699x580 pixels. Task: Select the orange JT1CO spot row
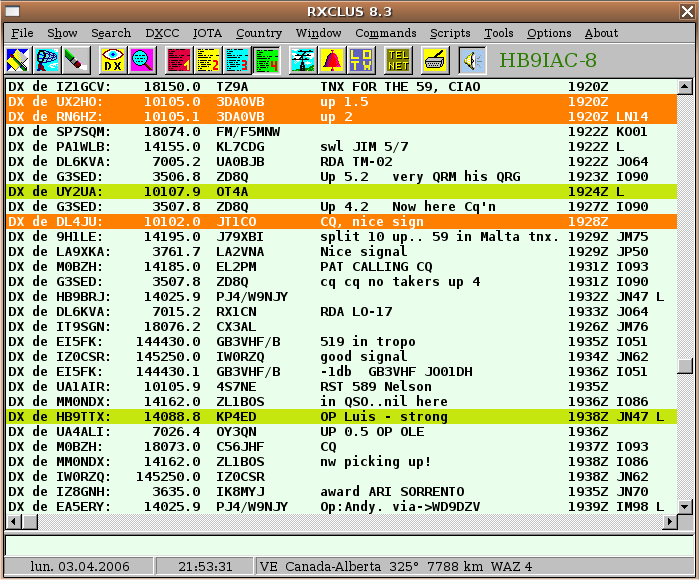(x=341, y=222)
